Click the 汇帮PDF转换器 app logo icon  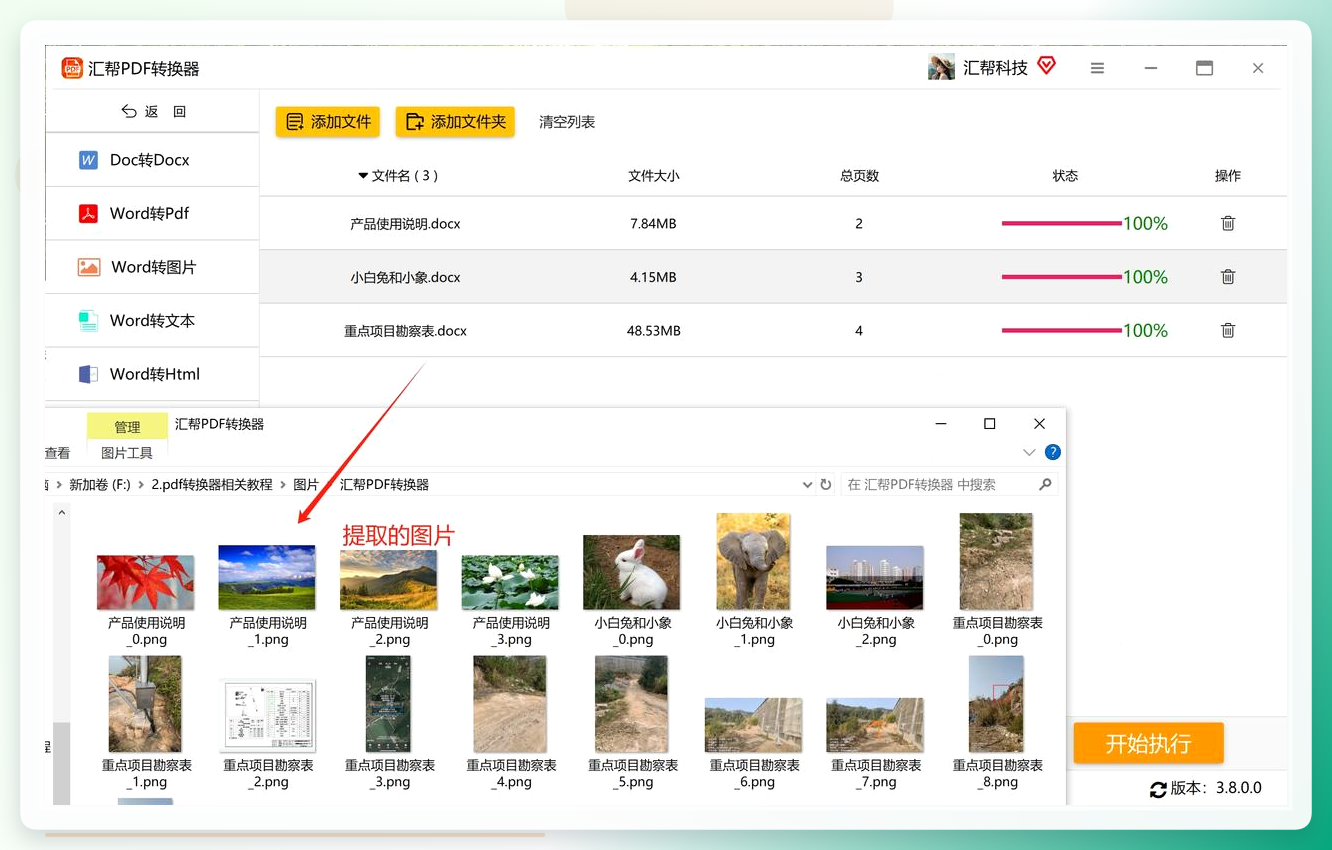click(x=72, y=68)
